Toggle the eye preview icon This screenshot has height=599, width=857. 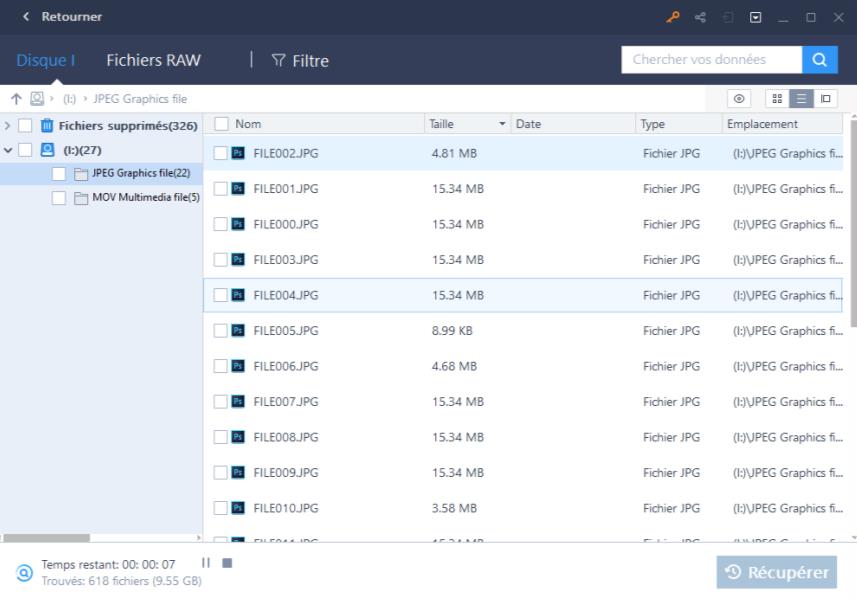coord(739,98)
